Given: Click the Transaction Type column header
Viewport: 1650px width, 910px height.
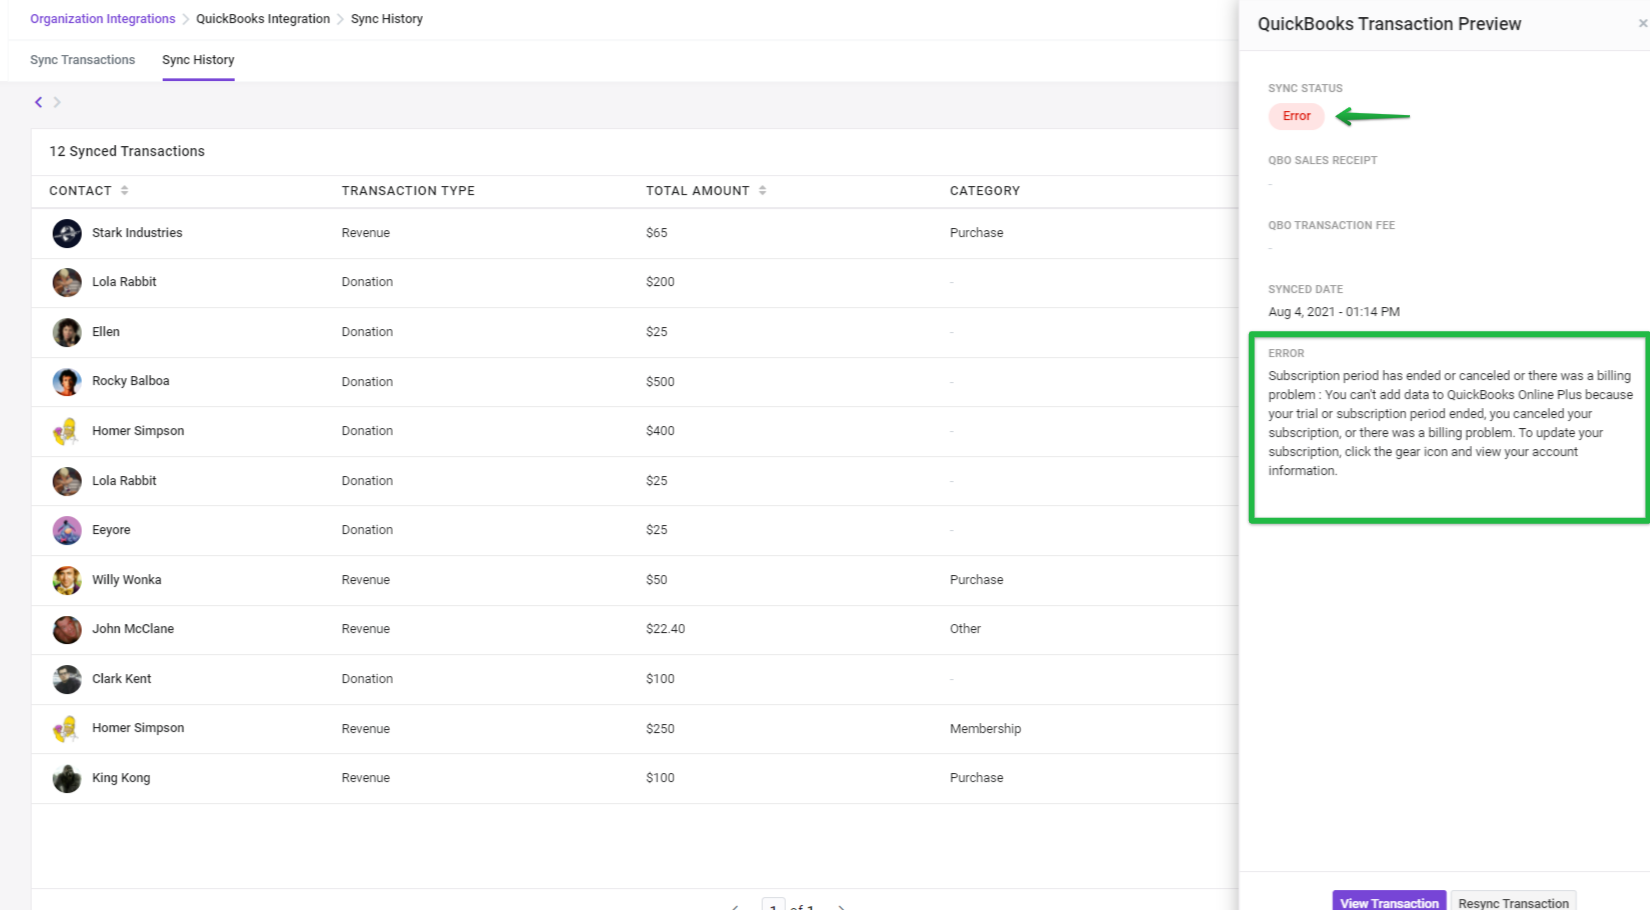Looking at the screenshot, I should click(x=408, y=191).
